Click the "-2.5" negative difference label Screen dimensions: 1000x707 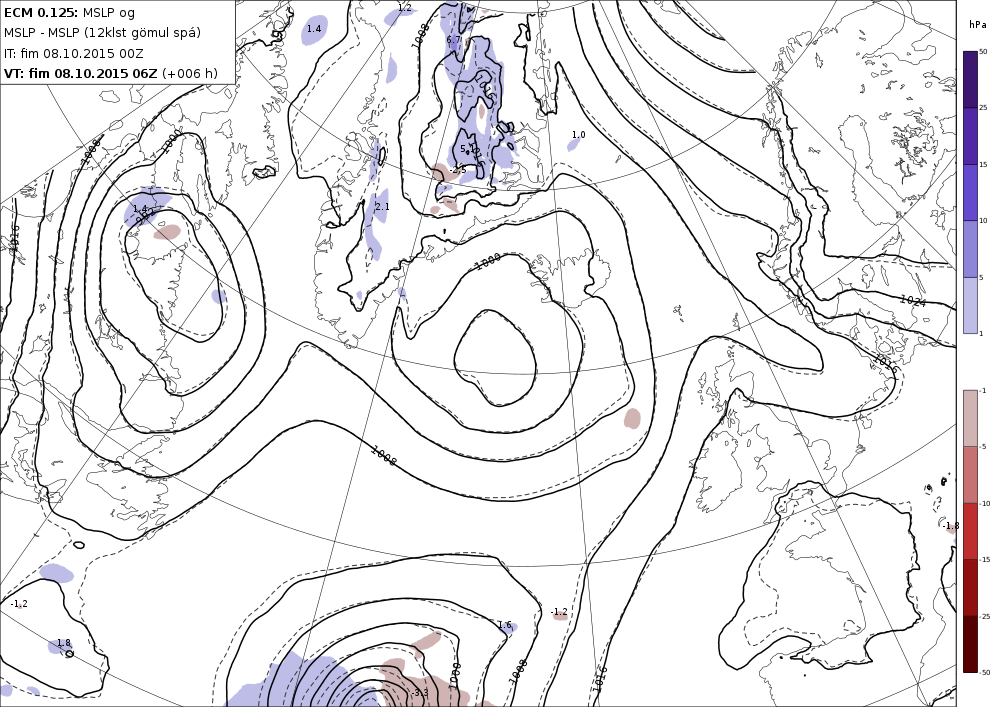click(x=457, y=170)
